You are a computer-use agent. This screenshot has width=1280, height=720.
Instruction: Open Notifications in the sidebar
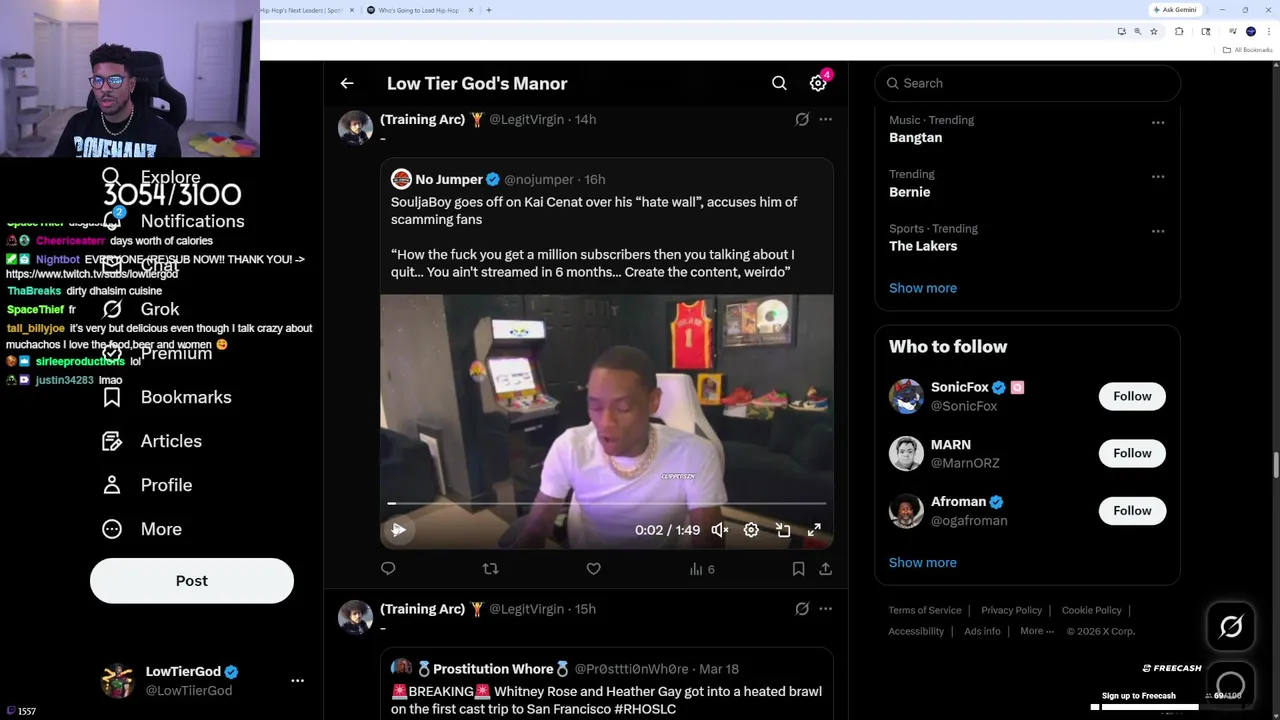pos(175,221)
